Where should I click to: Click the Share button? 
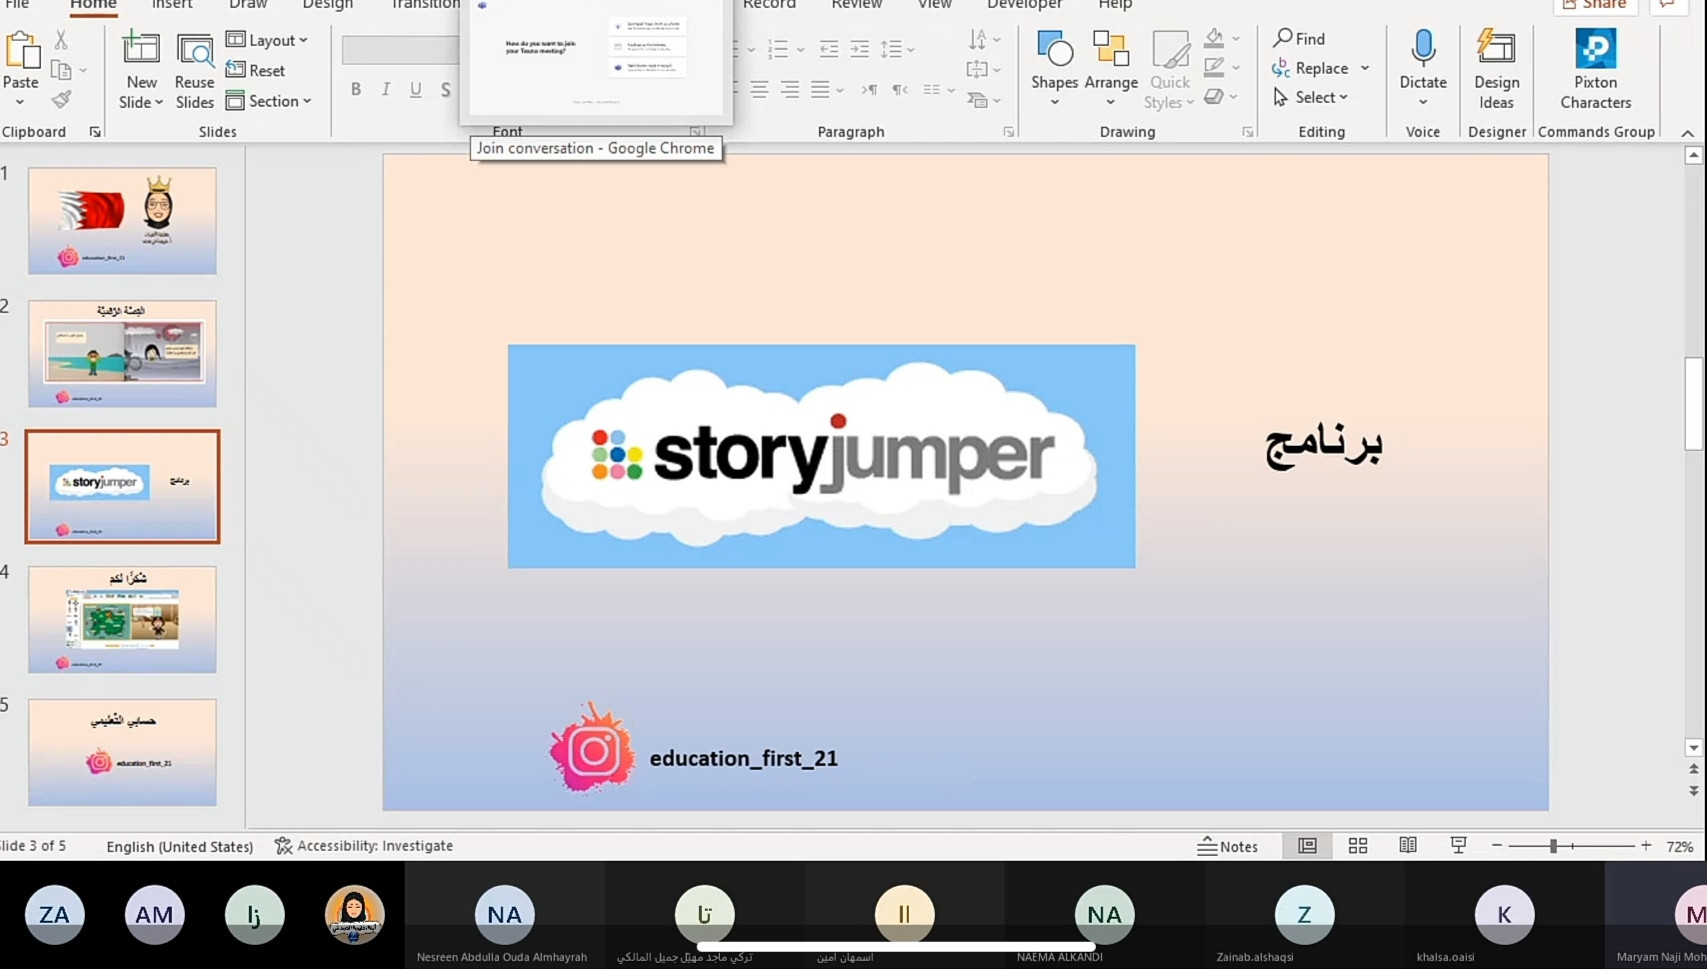point(1595,5)
